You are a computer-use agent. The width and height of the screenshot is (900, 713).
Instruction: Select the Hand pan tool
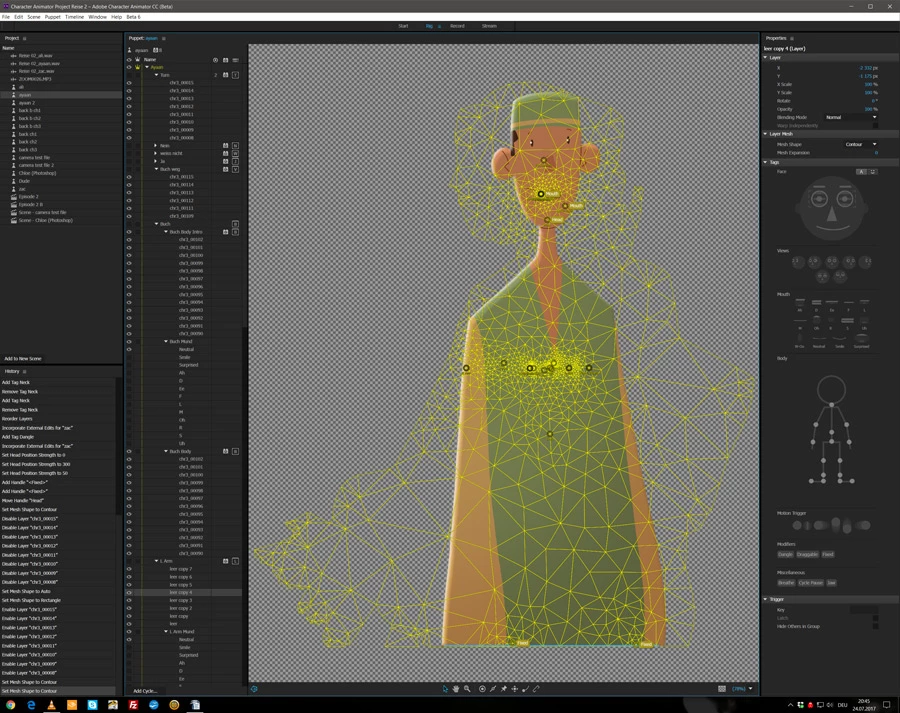(x=456, y=689)
